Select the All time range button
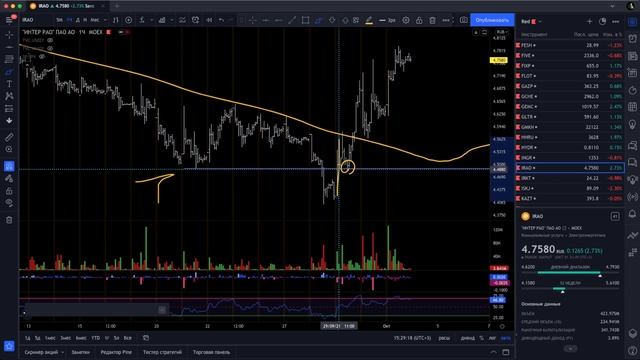This screenshot has height=360, width=640. 127,338
